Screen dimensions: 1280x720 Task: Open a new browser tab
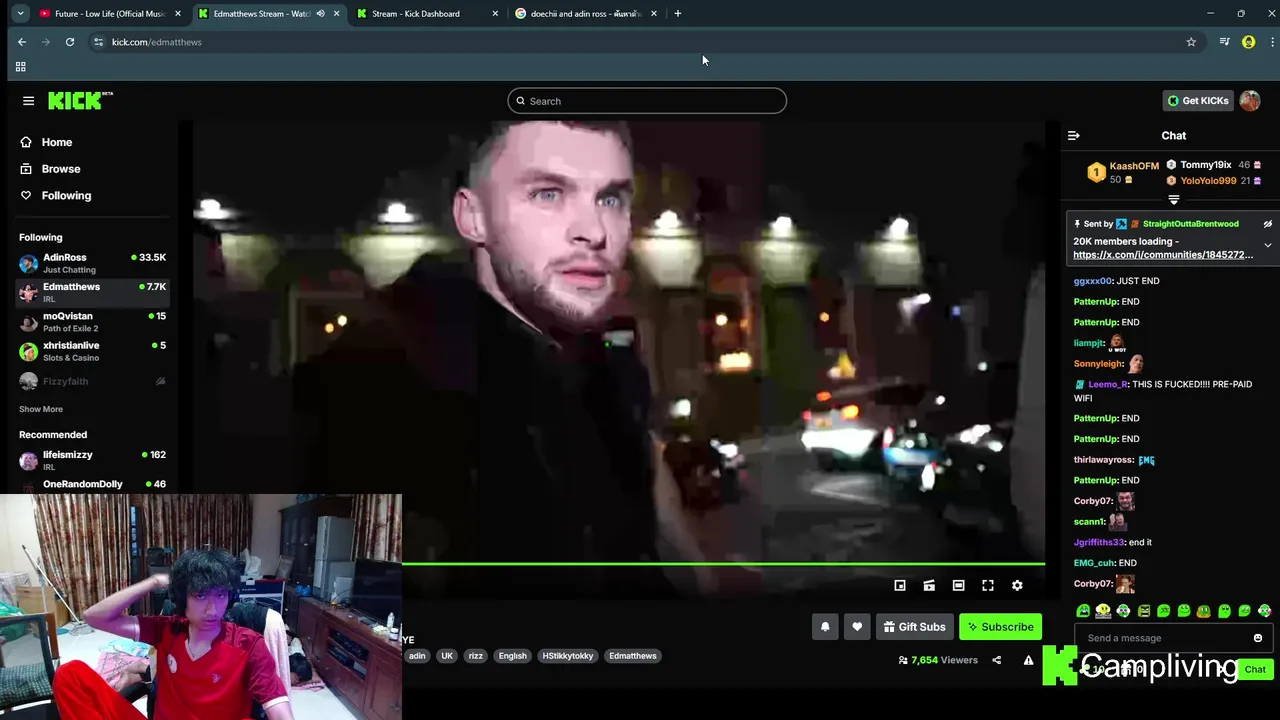(x=677, y=14)
